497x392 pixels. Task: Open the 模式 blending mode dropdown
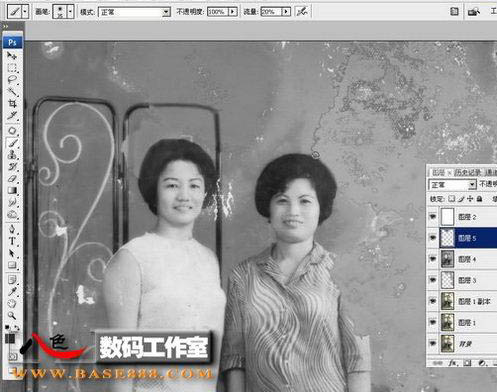134,12
